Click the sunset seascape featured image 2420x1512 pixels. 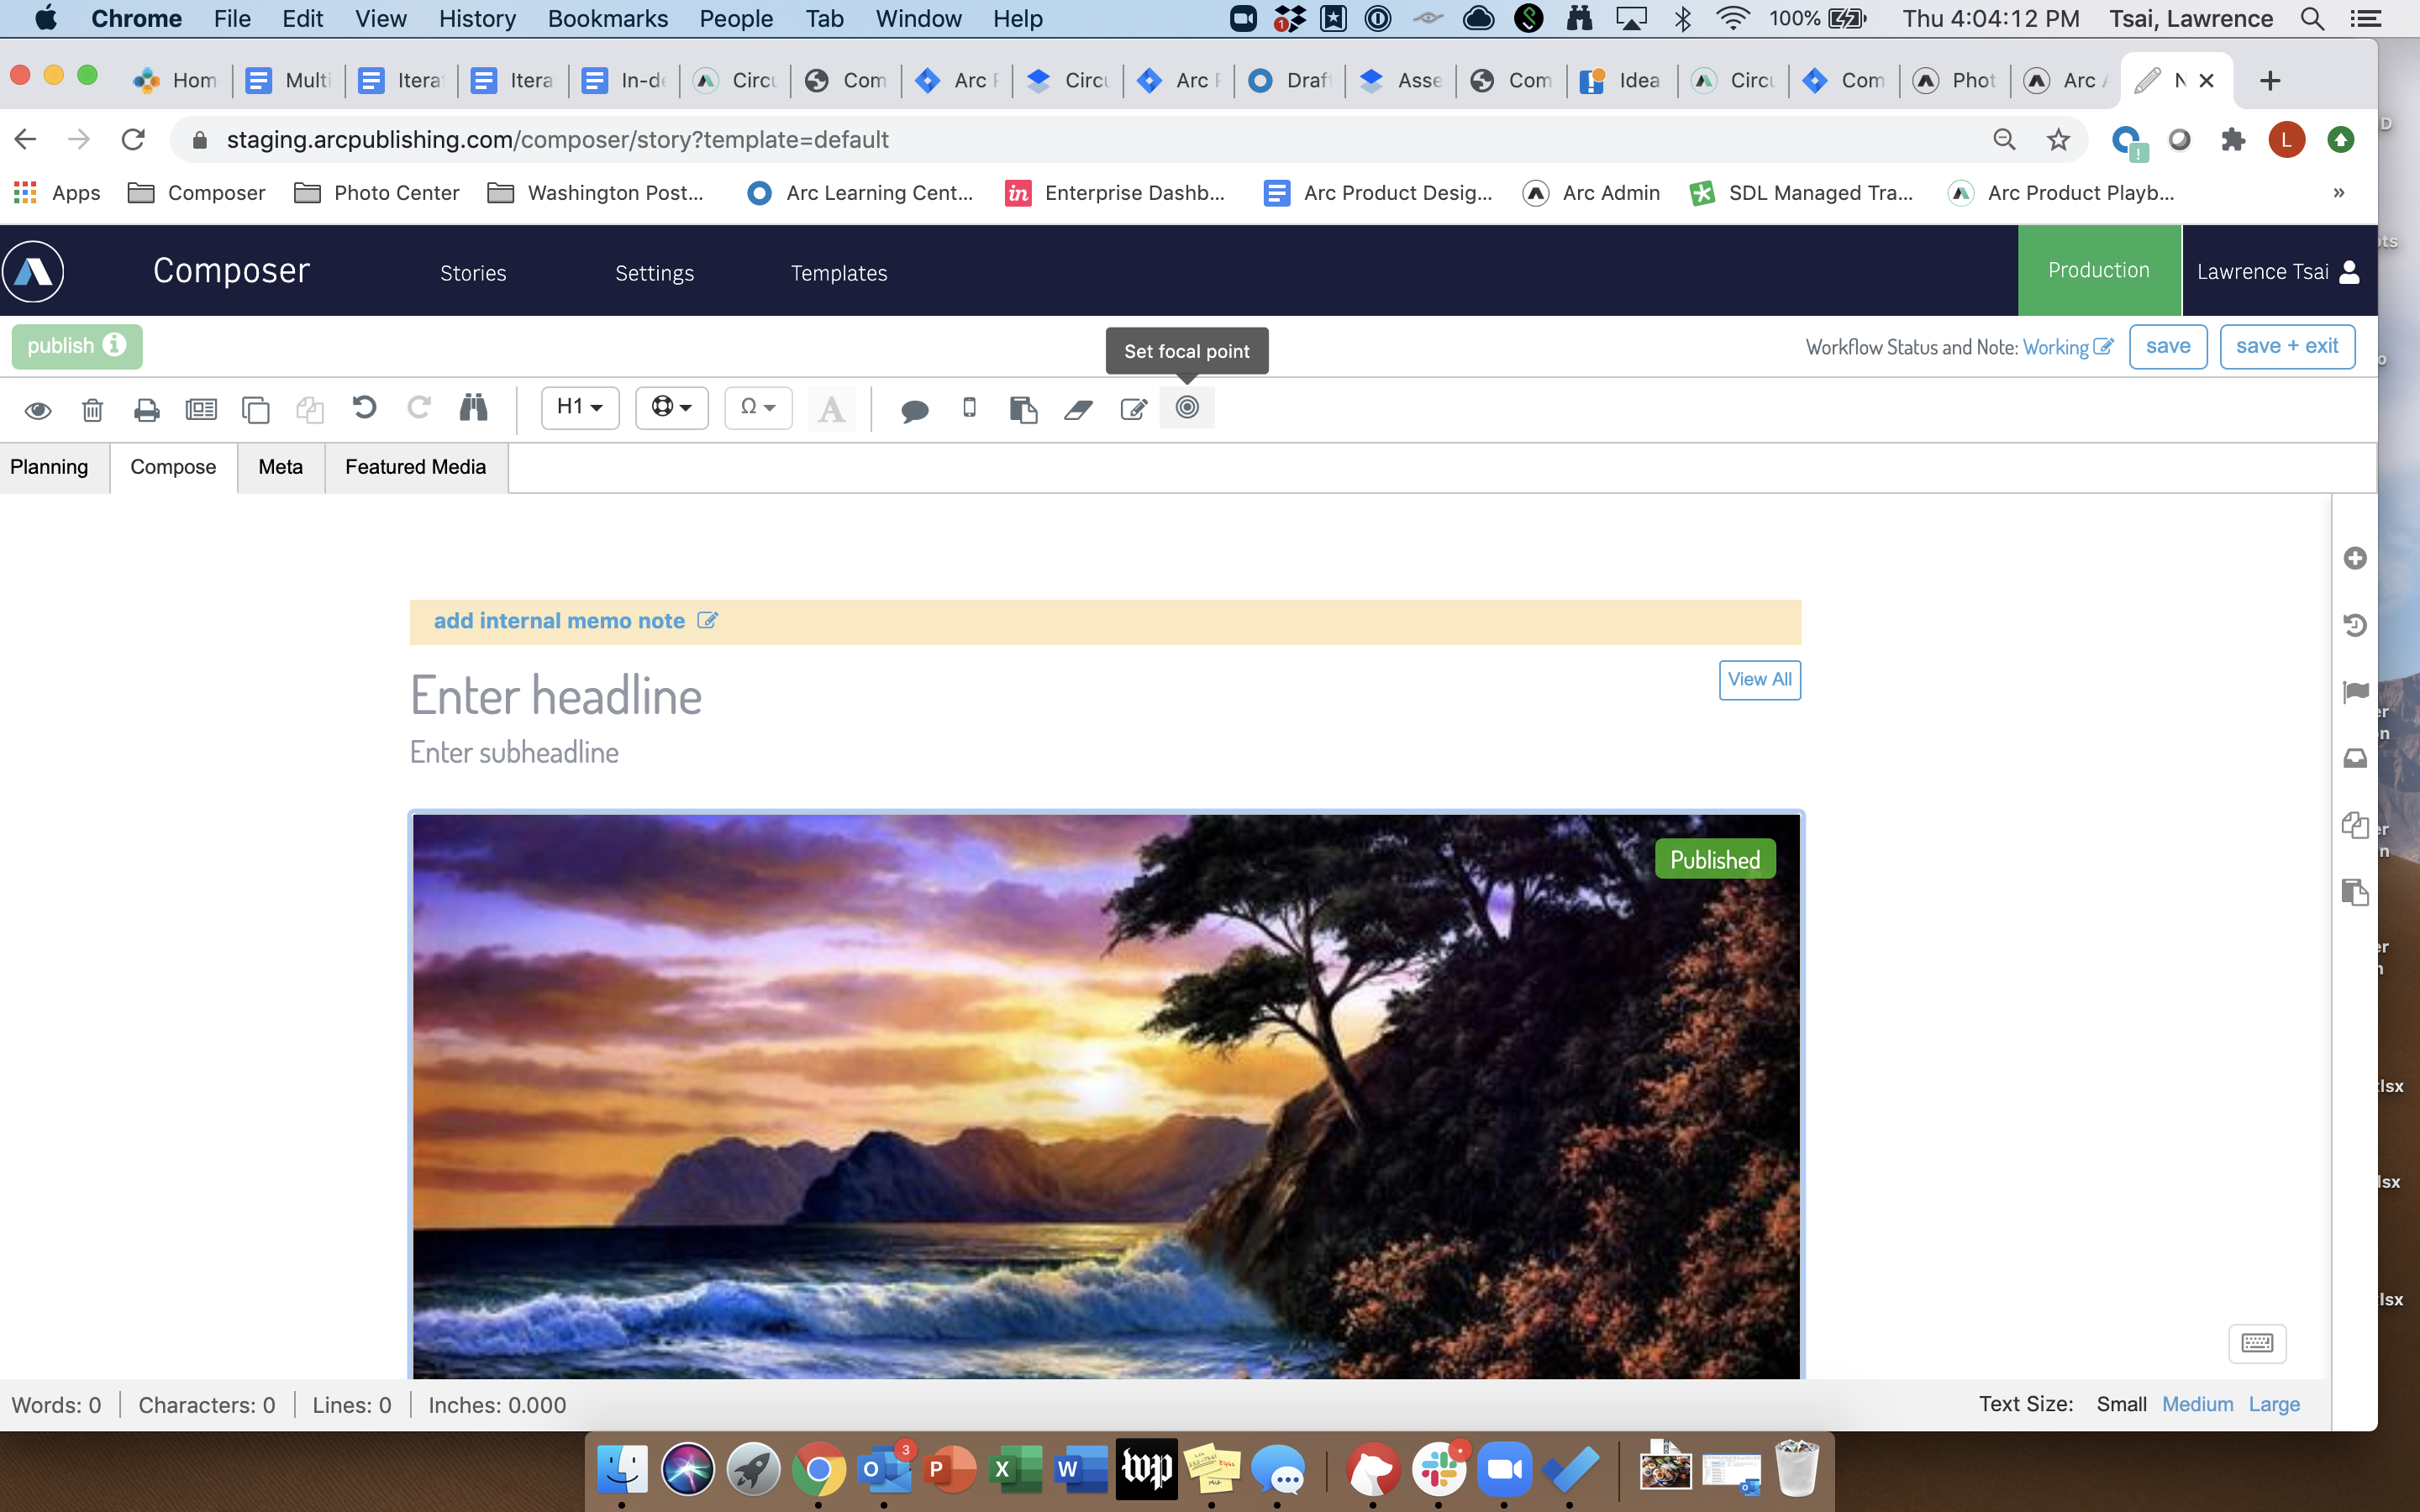coord(1106,1096)
